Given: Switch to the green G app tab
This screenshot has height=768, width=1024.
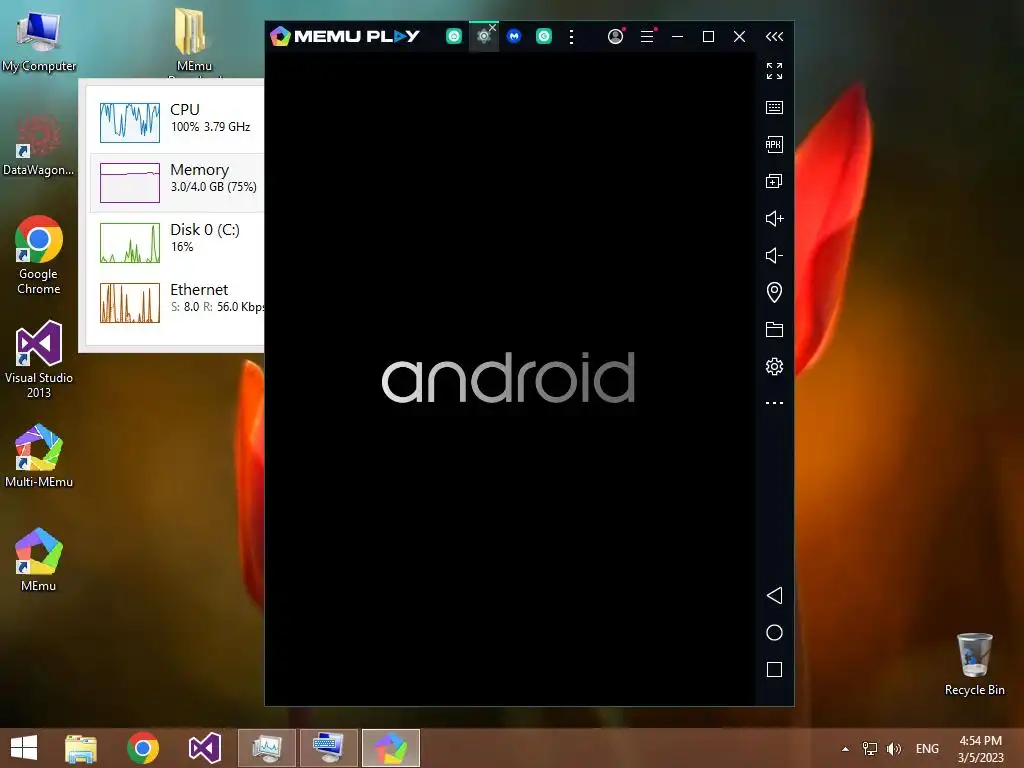Looking at the screenshot, I should pos(544,37).
